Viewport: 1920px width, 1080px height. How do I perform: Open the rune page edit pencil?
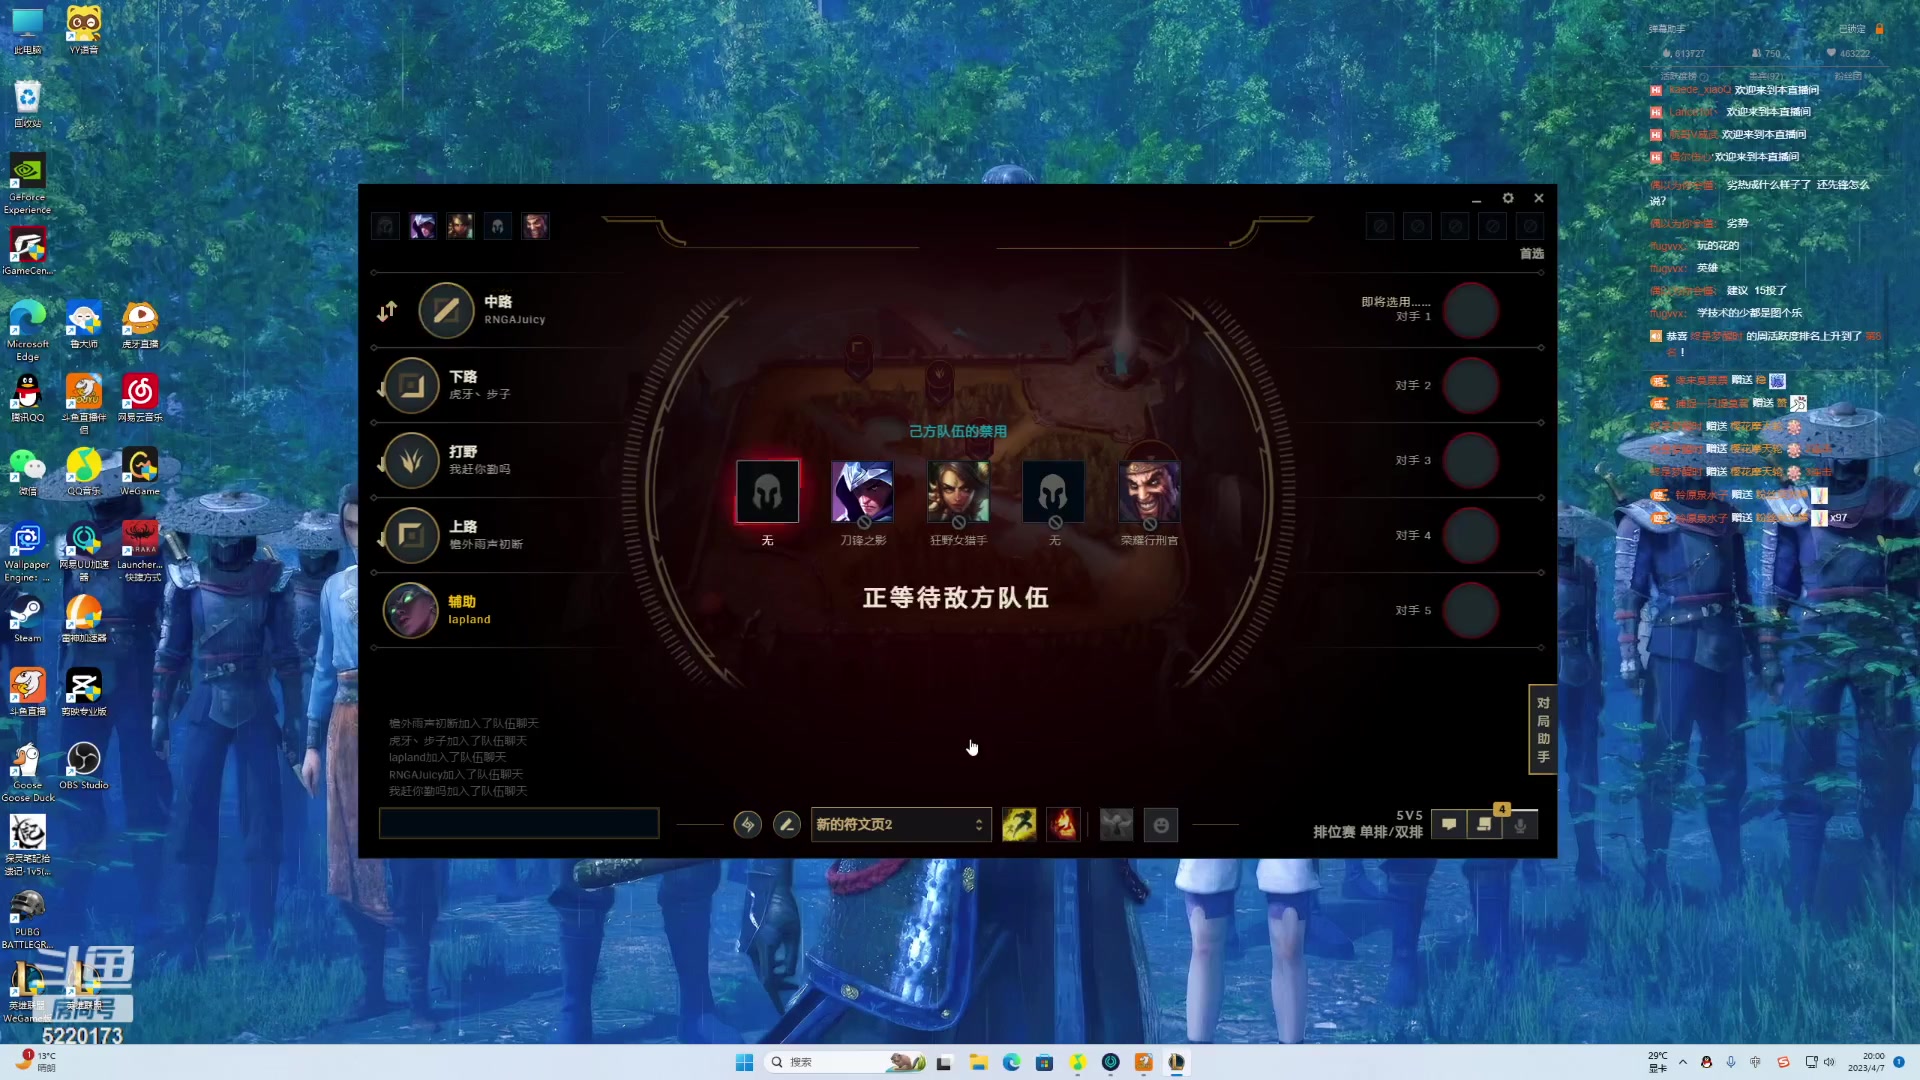[x=787, y=825]
